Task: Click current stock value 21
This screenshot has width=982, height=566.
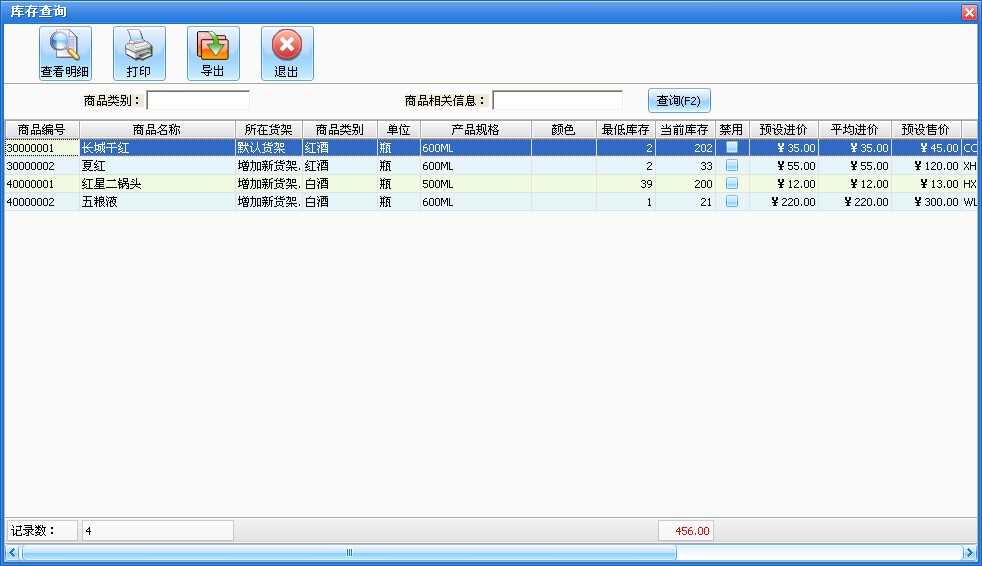Action: pos(685,202)
